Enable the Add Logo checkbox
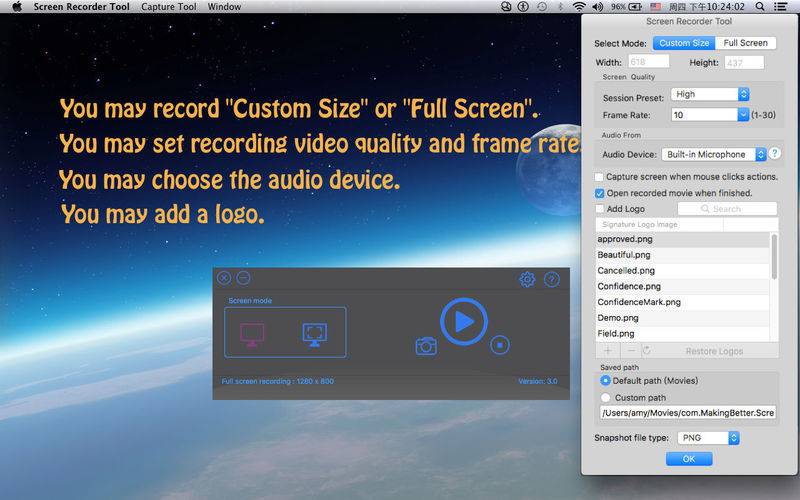Image resolution: width=800 pixels, height=500 pixels. [599, 209]
